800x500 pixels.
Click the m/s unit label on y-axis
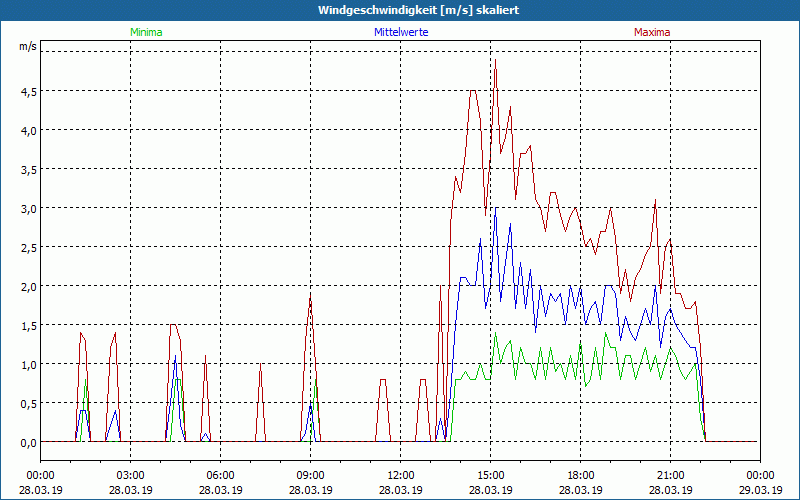pyautogui.click(x=27, y=46)
